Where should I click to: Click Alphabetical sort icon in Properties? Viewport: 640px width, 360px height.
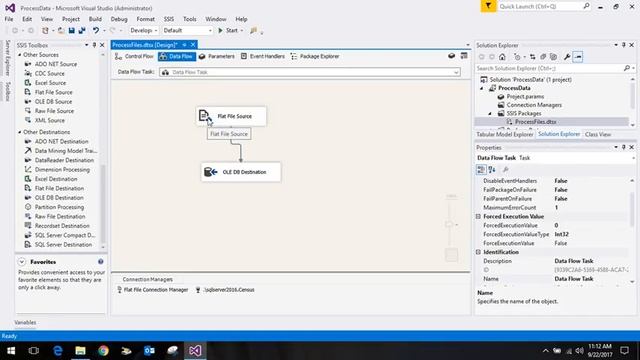pyautogui.click(x=492, y=169)
